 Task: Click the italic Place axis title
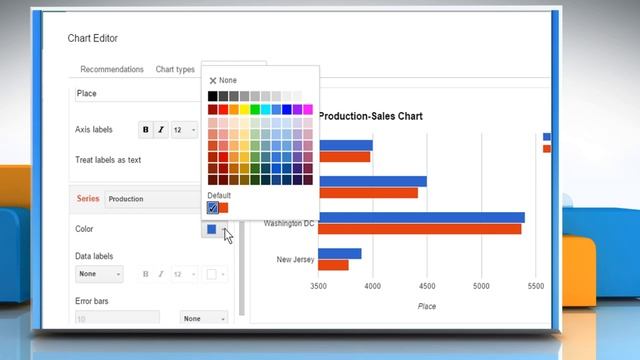[427, 307]
